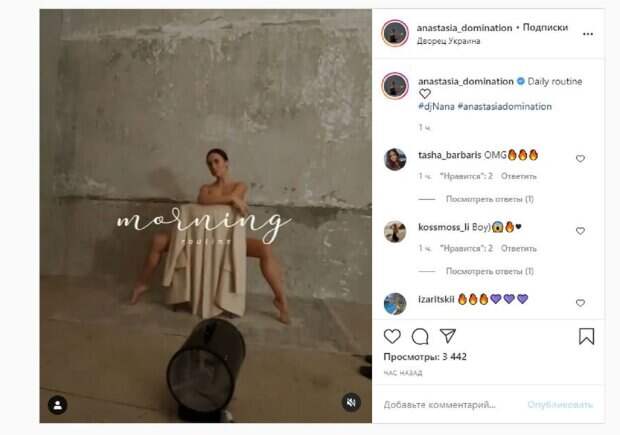Open the Дворец Украина location link

tap(448, 41)
